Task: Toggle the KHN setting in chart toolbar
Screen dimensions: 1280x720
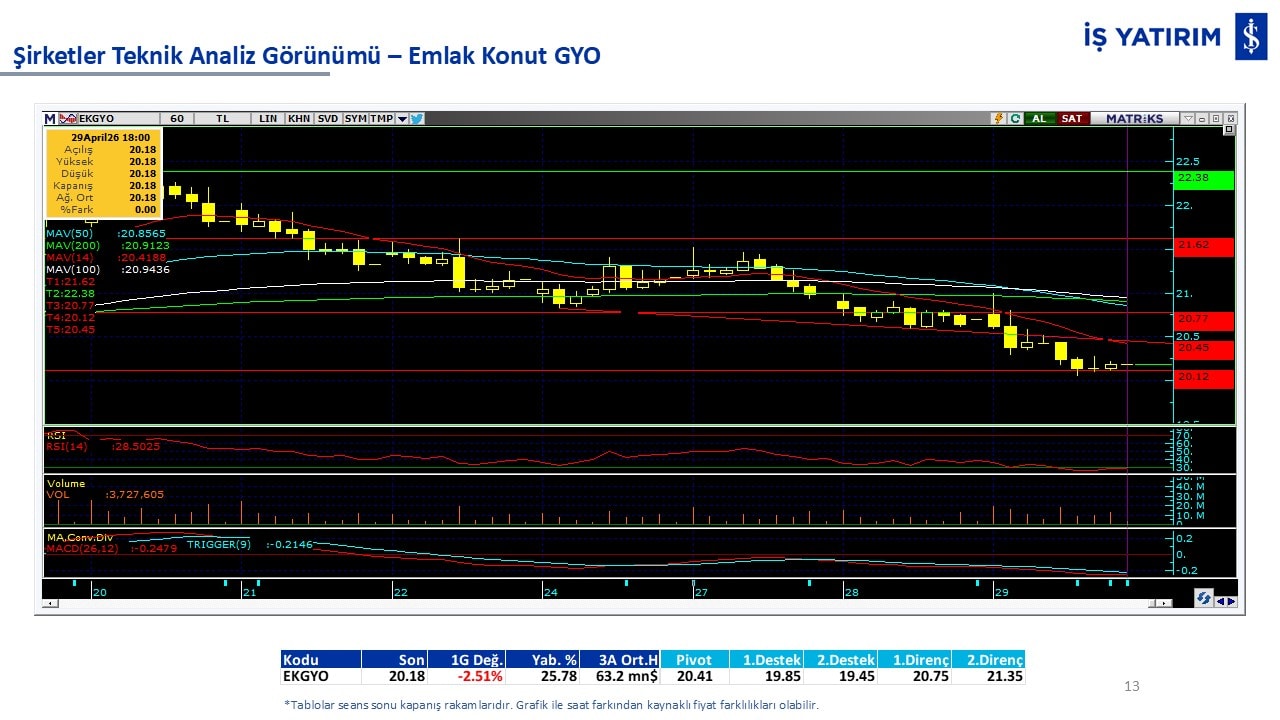Action: 298,118
